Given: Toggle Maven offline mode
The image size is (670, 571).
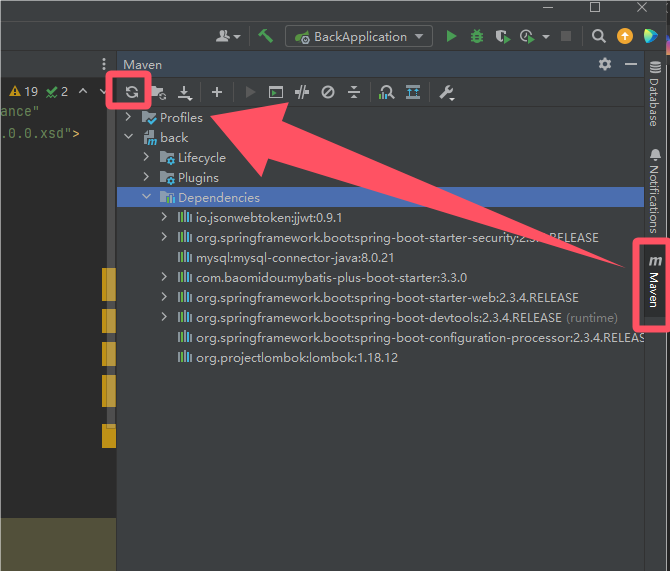Looking at the screenshot, I should click(x=302, y=92).
